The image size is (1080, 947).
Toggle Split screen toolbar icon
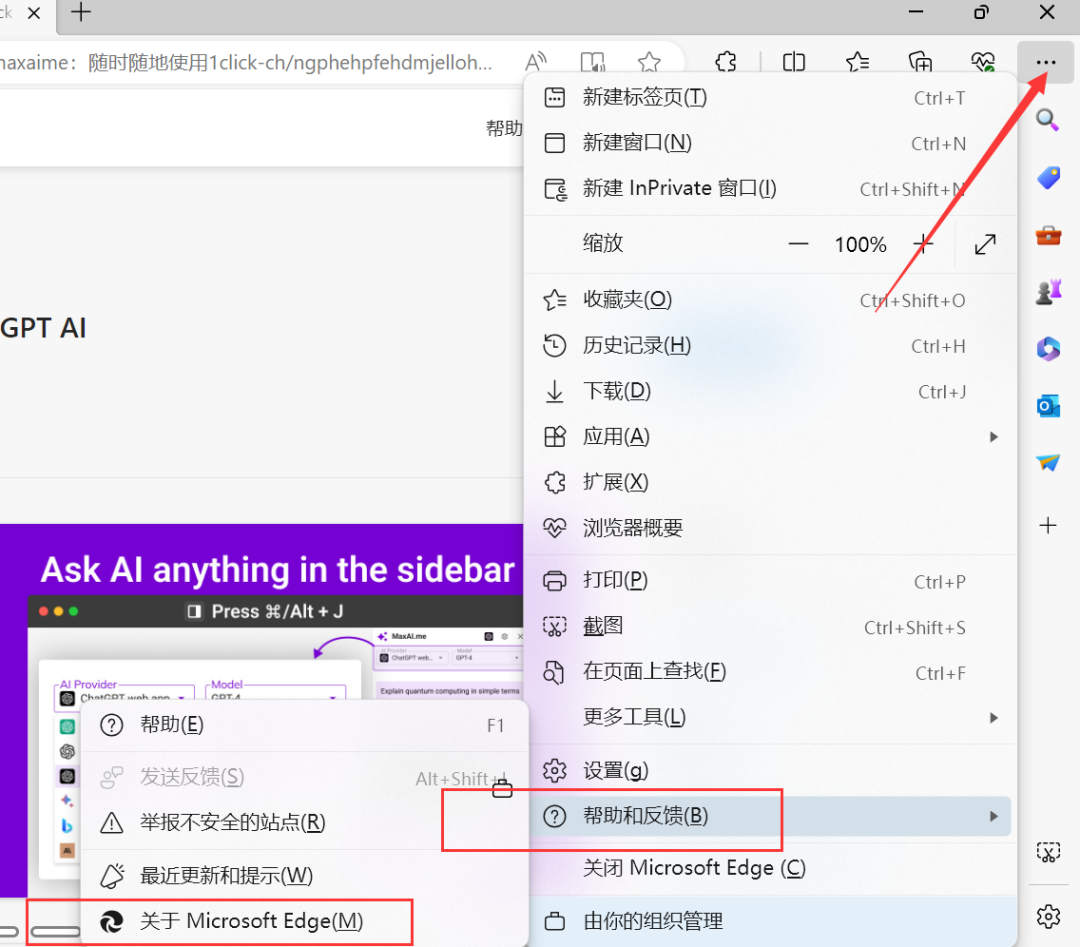793,63
